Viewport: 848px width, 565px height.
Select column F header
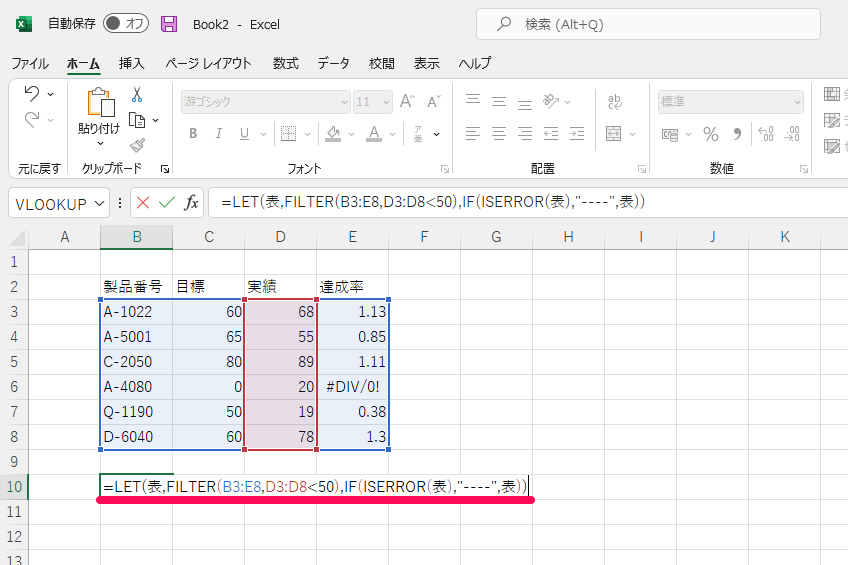pyautogui.click(x=424, y=237)
